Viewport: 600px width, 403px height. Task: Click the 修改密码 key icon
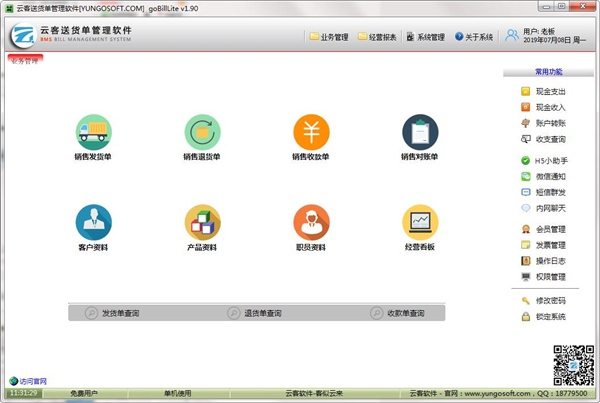point(526,301)
